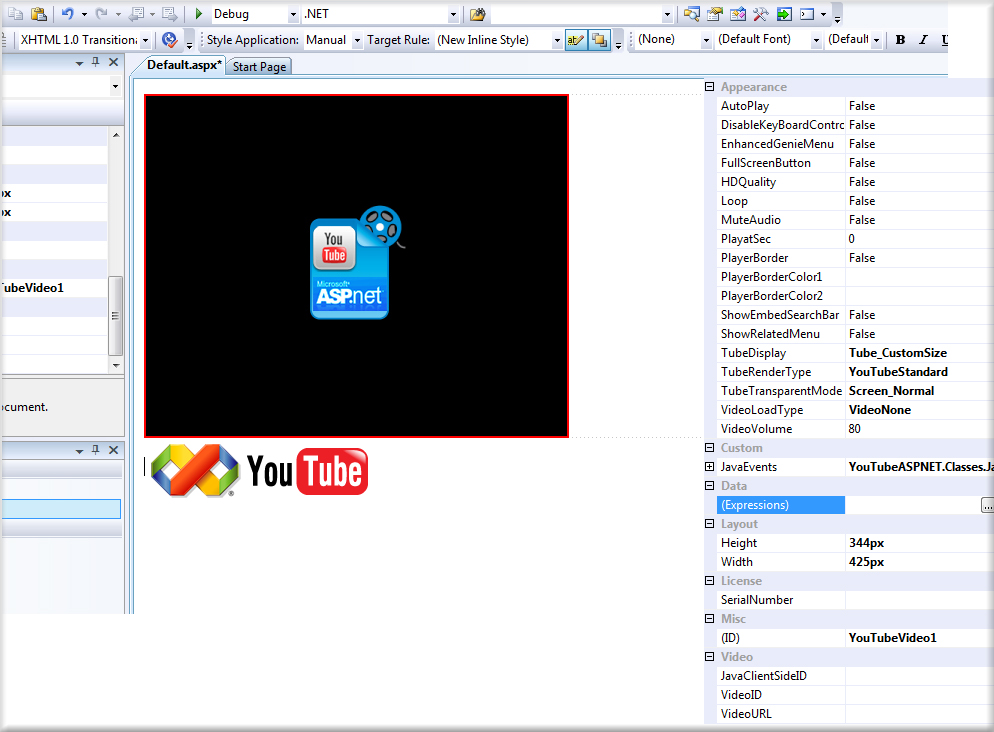Click the VideoURL value field
Viewport: 994px width, 732px height.
919,714
